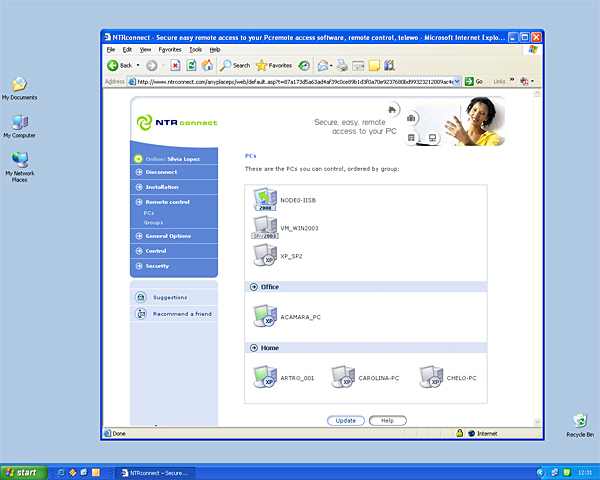Viewport: 600px width, 480px height.
Task: Open My Network Places desktop icon
Action: point(20,167)
